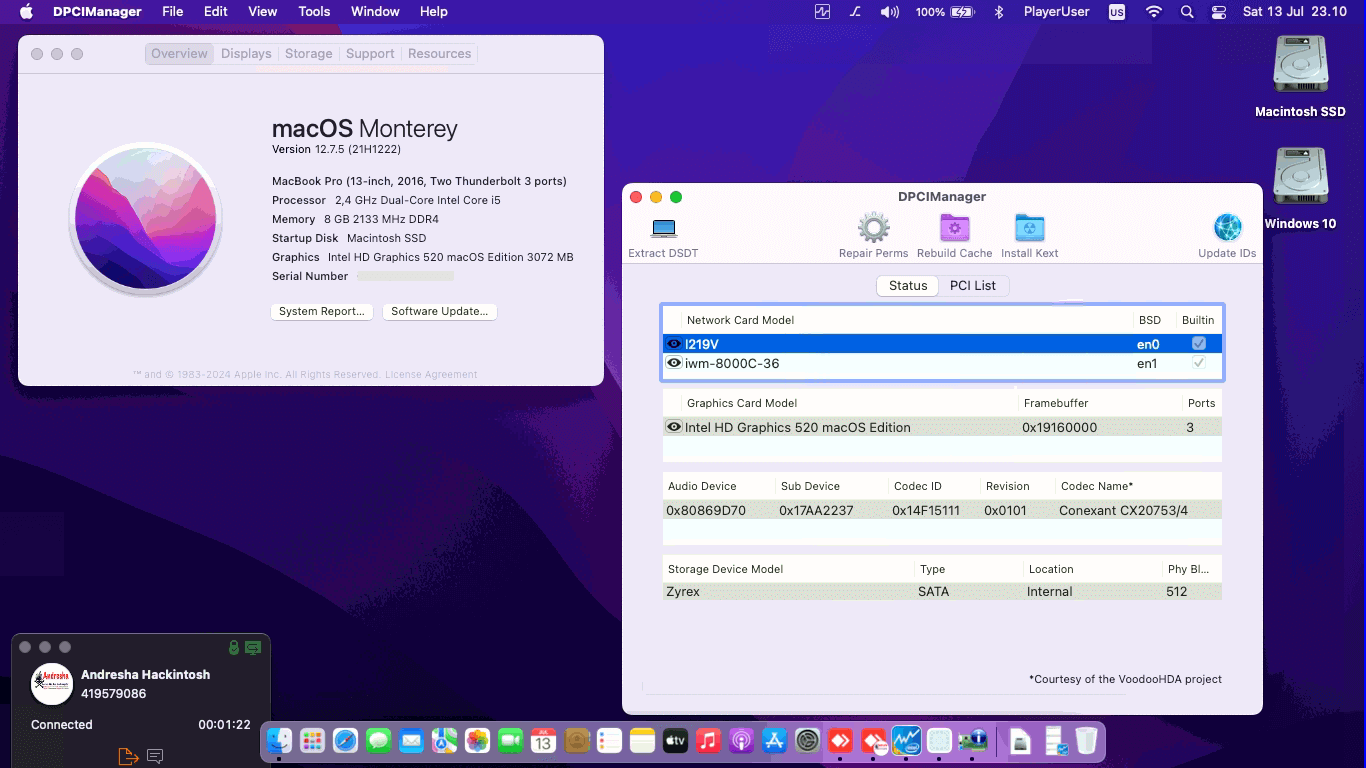The width and height of the screenshot is (1366, 768).
Task: Select the Support tab in About This Mac
Action: tap(370, 54)
